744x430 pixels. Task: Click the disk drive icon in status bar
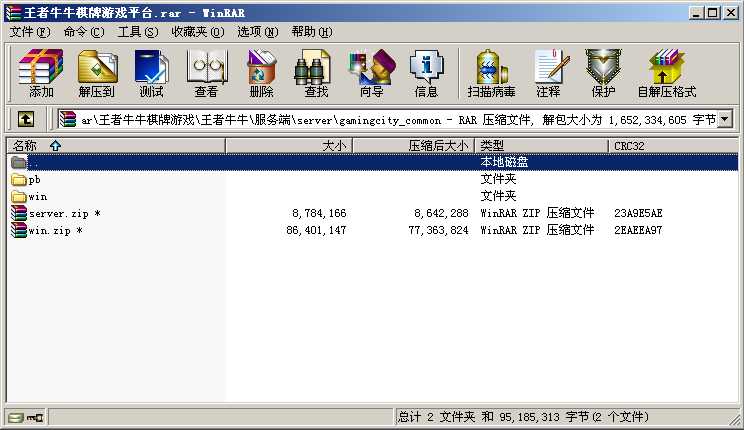click(x=16, y=418)
